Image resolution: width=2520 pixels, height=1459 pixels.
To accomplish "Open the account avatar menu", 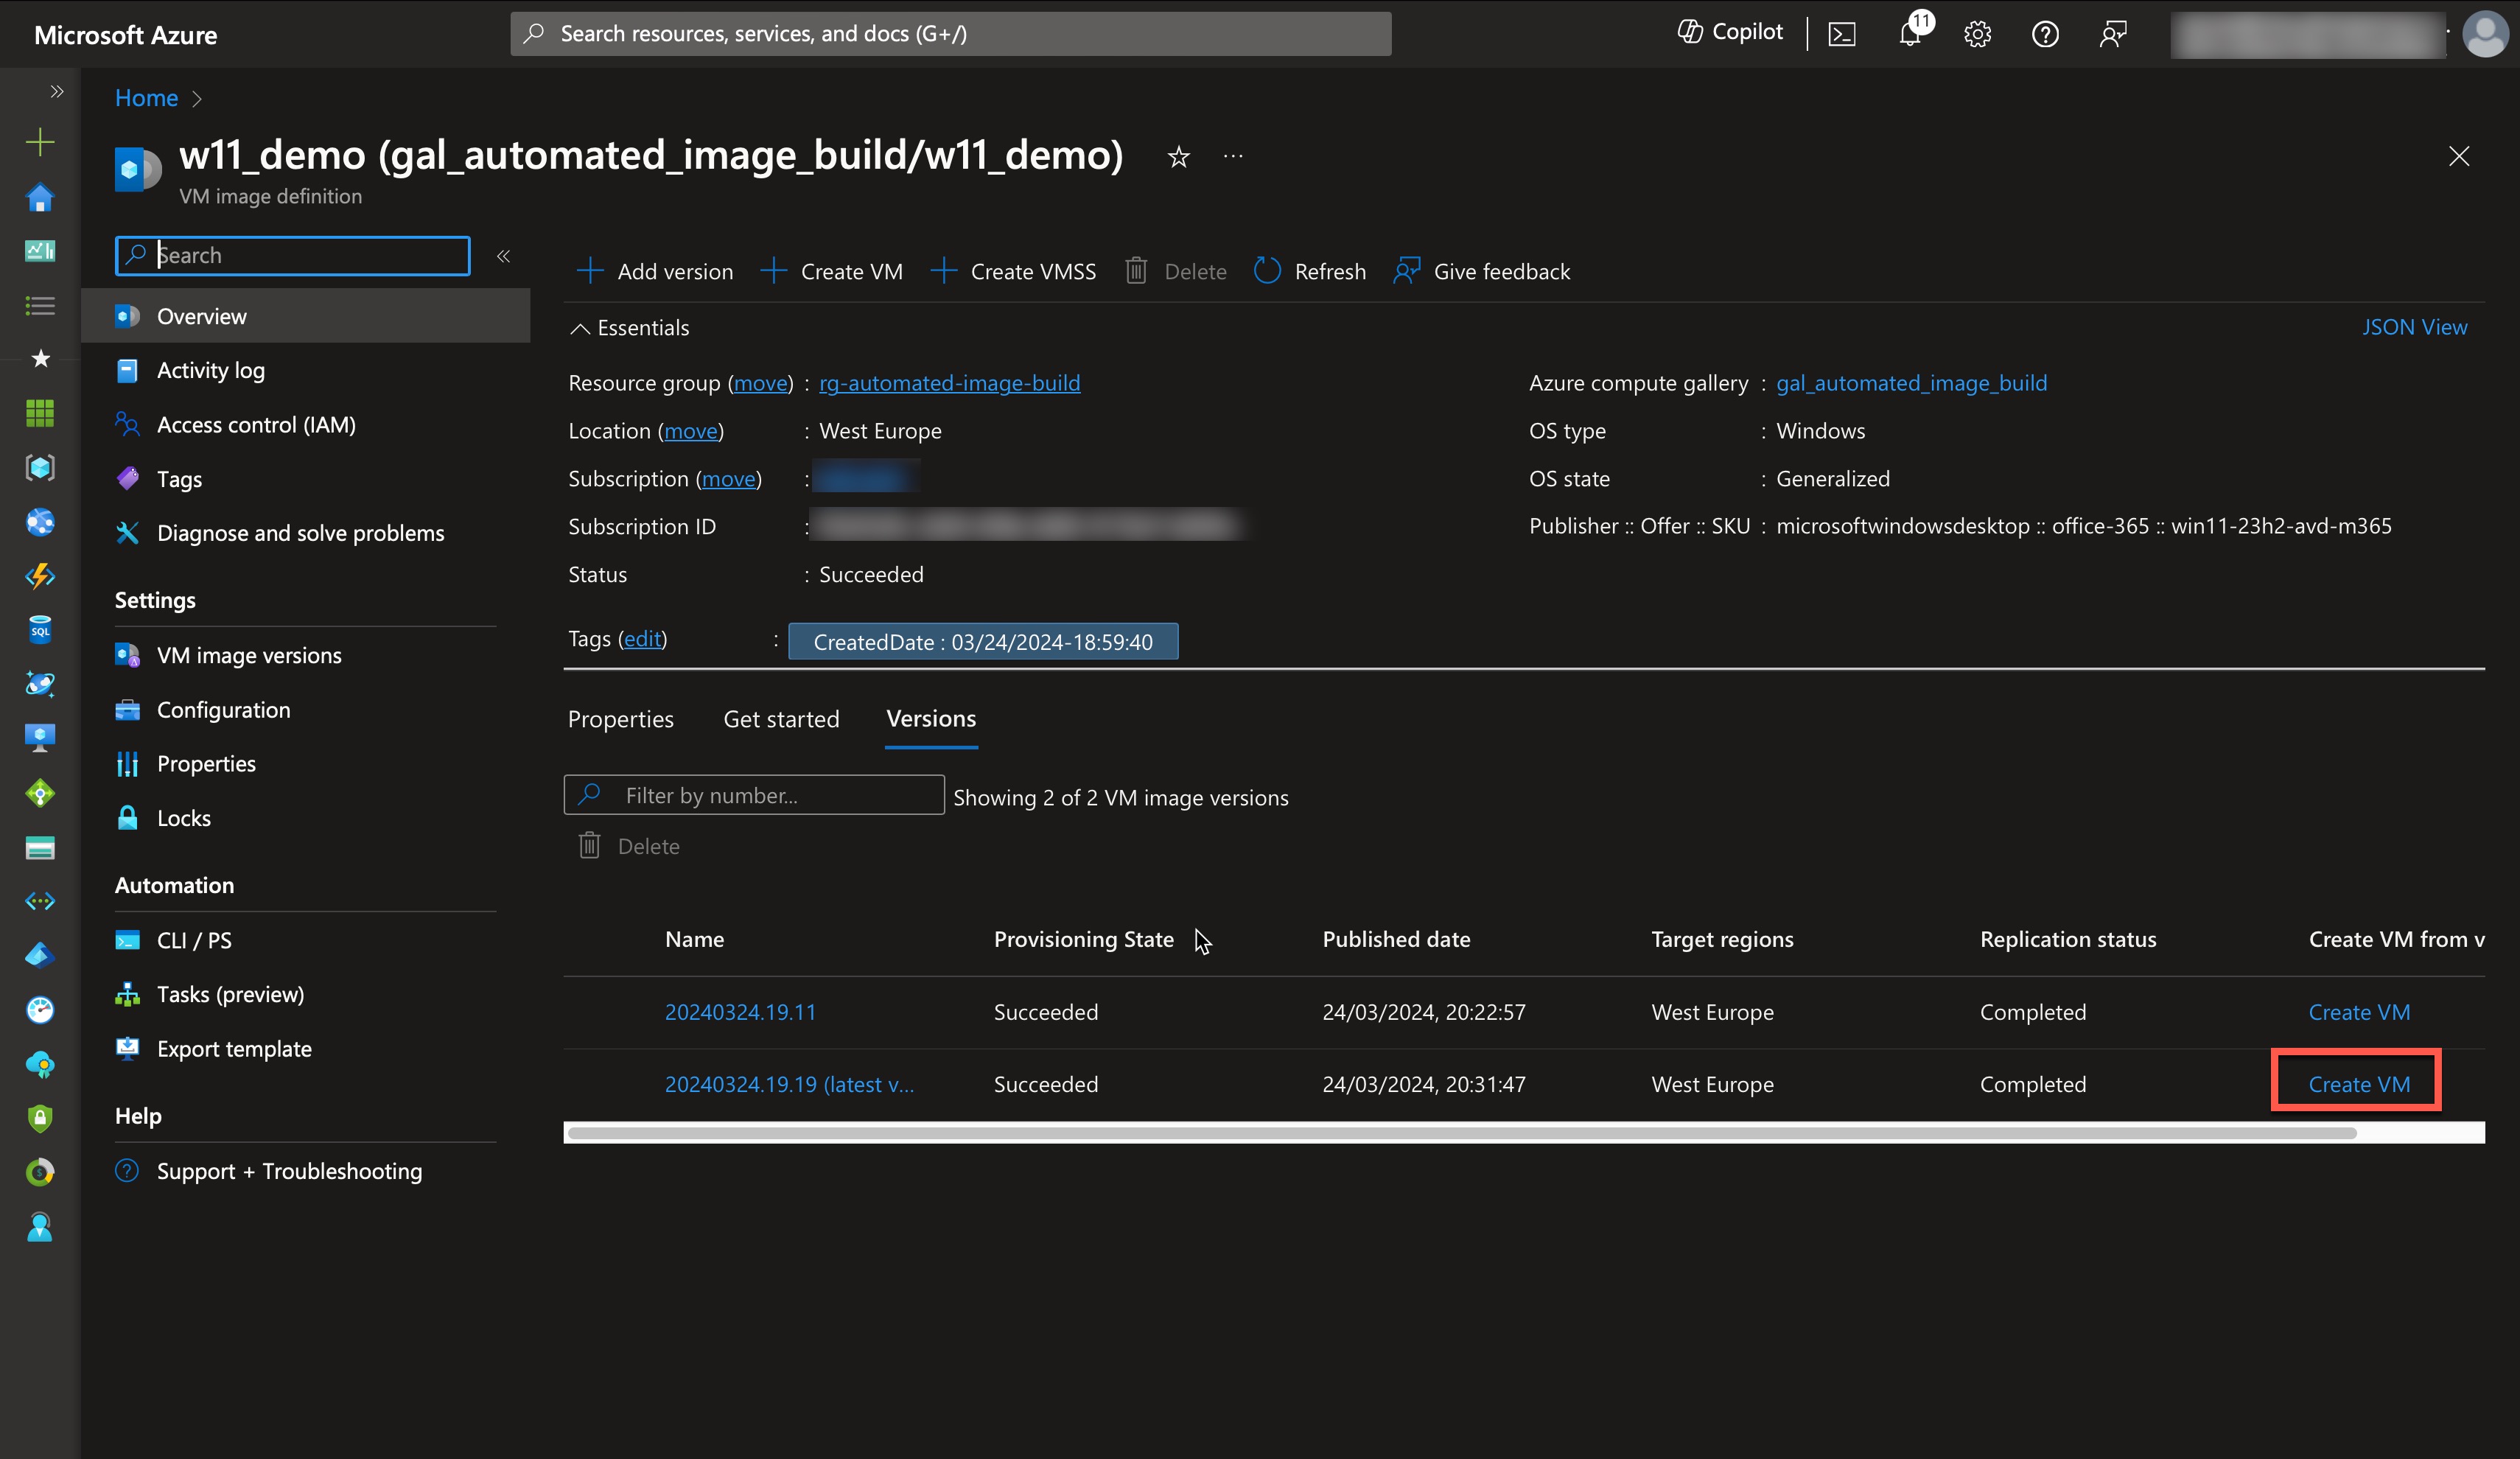I will [2484, 34].
